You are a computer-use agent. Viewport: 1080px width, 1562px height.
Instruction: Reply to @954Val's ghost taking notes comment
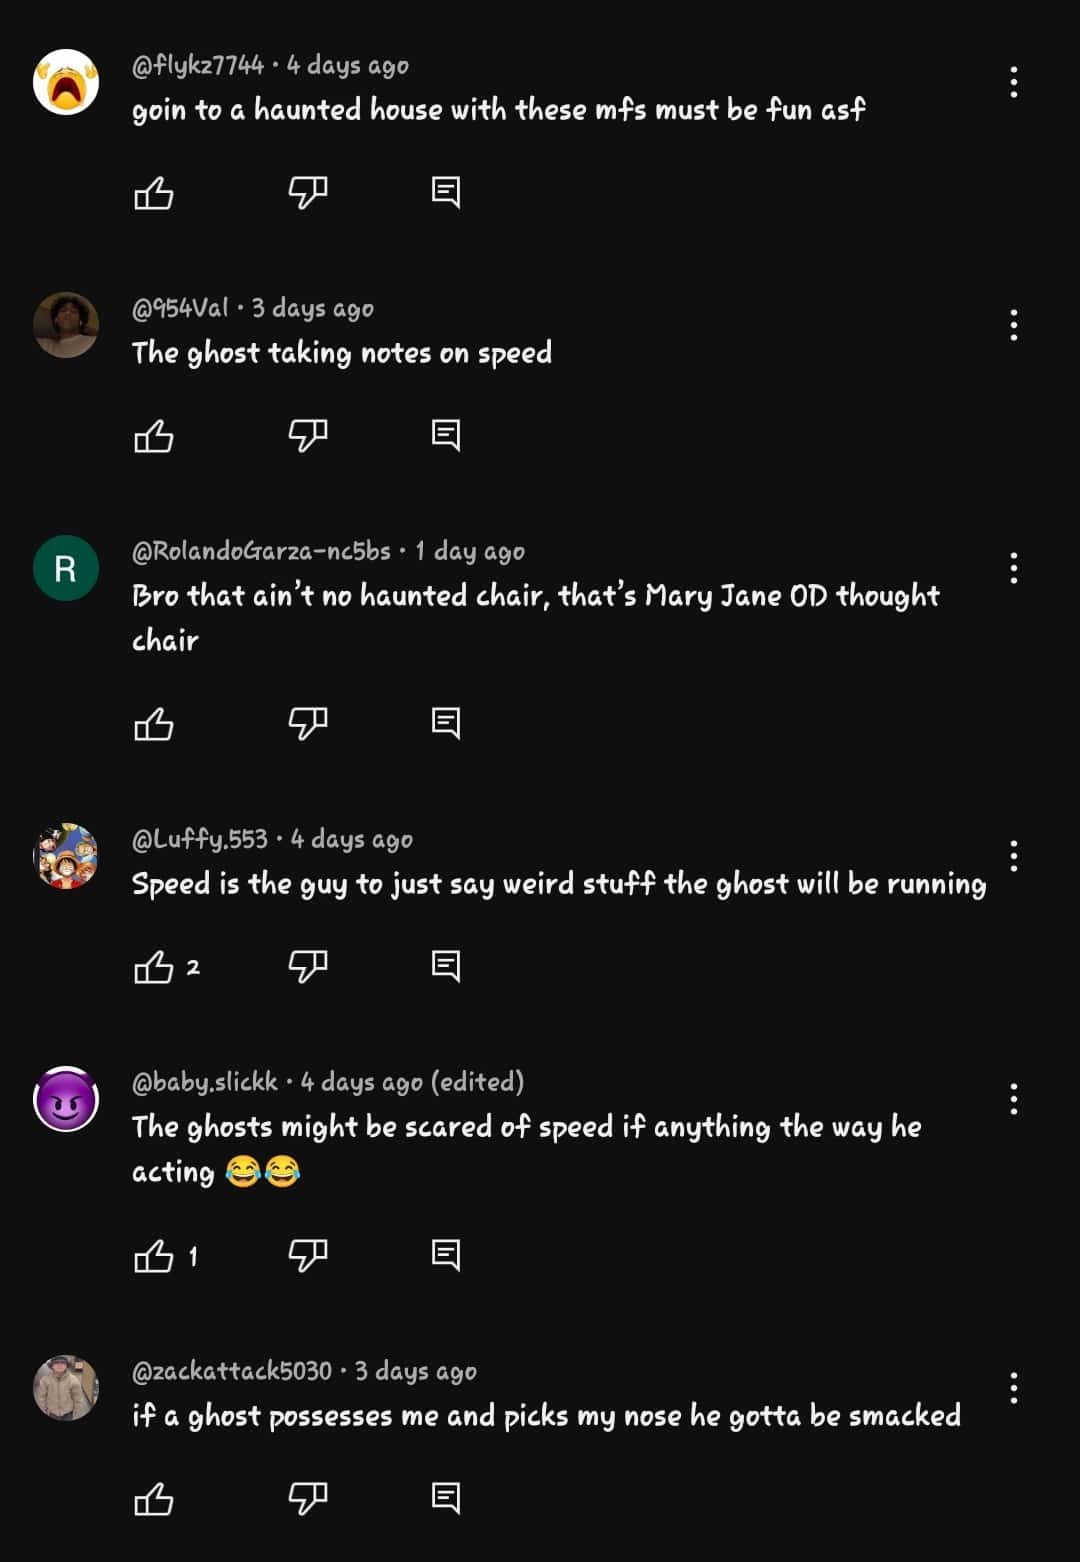click(445, 435)
